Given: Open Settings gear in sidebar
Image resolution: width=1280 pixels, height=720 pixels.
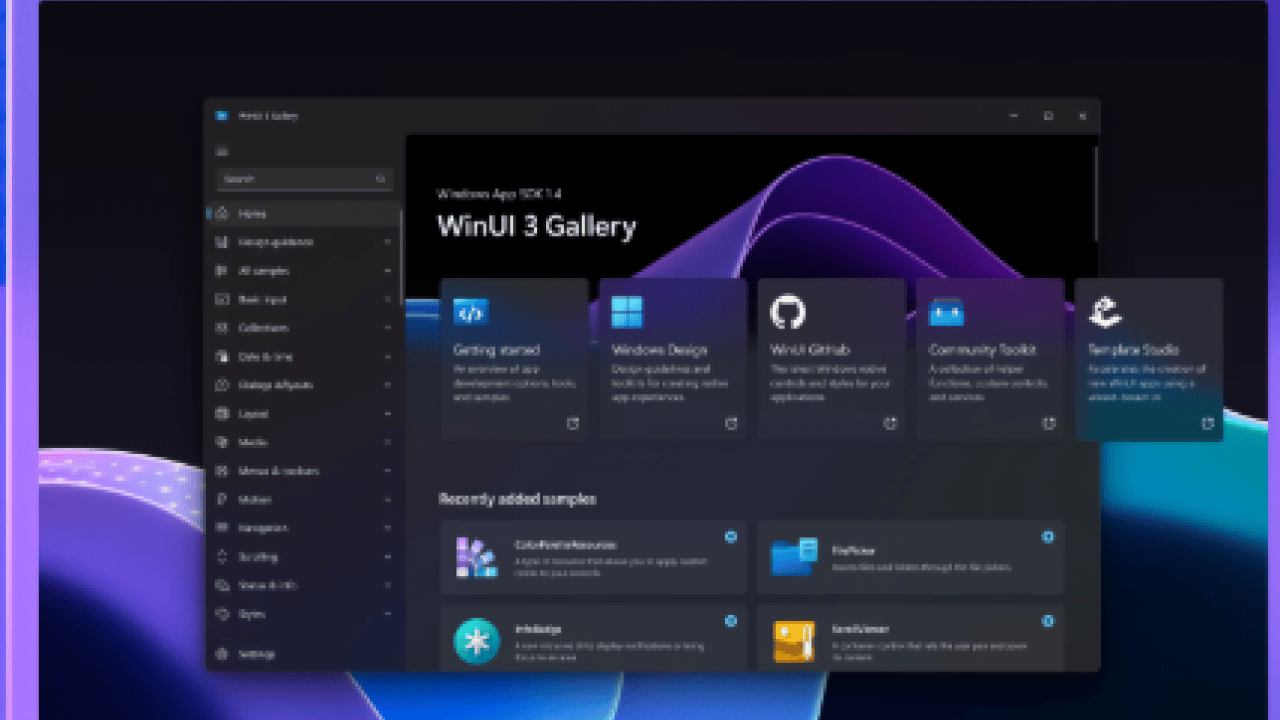Looking at the screenshot, I should pyautogui.click(x=222, y=654).
